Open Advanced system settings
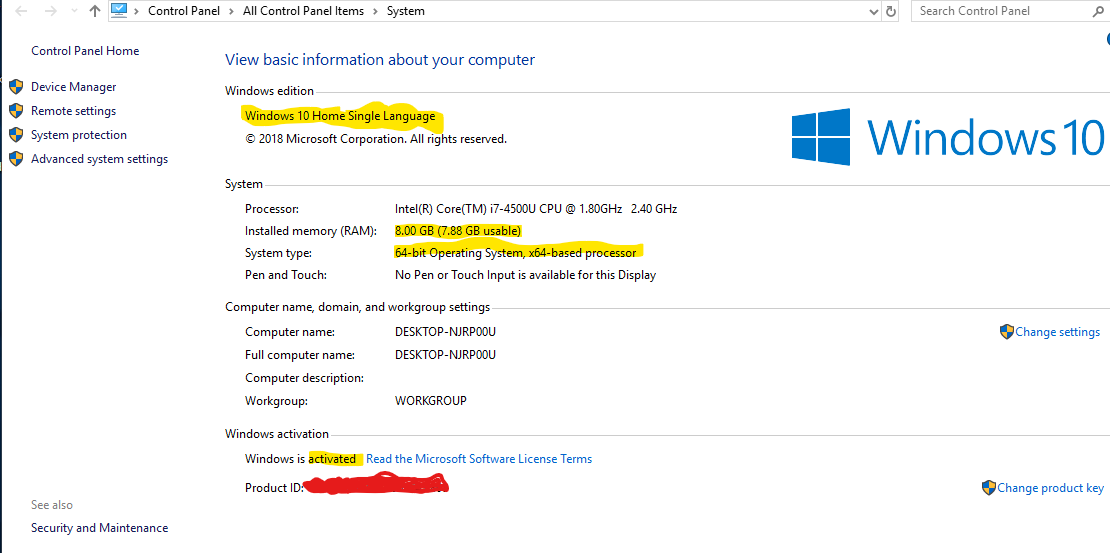Image resolution: width=1110 pixels, height=553 pixels. pyautogui.click(x=99, y=159)
